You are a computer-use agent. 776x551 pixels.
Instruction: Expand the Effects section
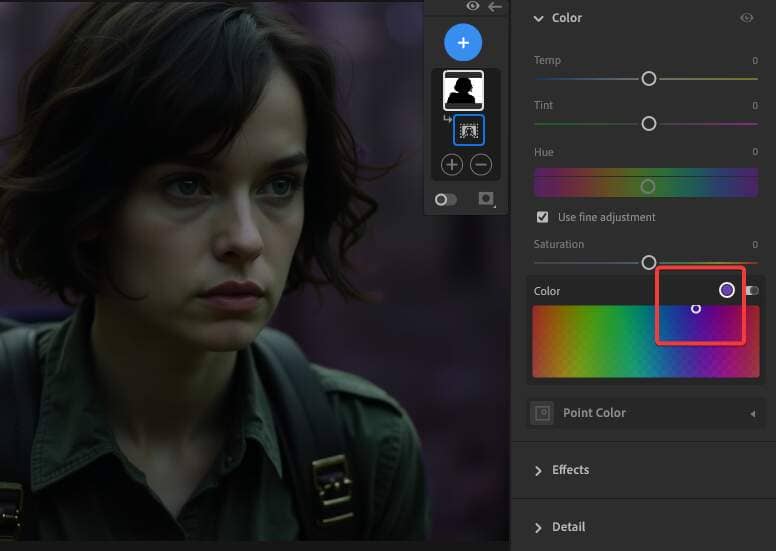(538, 470)
